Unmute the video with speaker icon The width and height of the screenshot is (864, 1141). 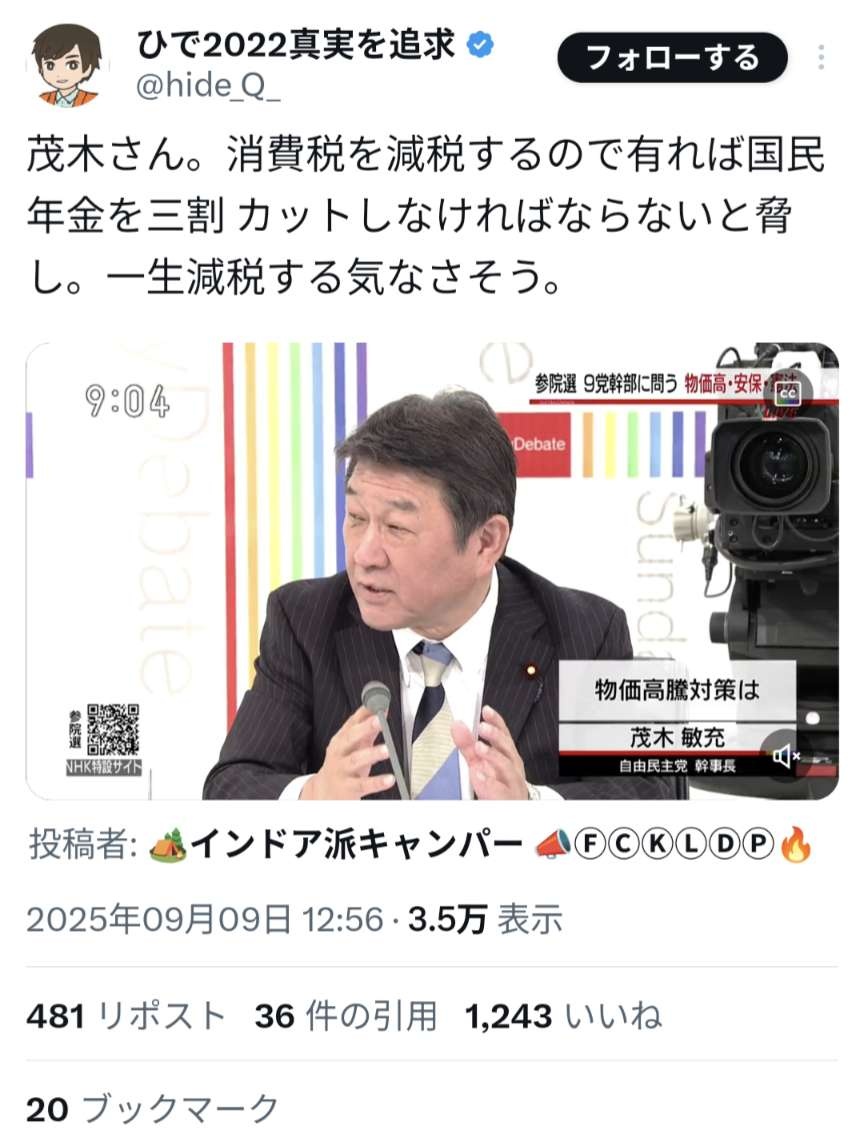785,757
